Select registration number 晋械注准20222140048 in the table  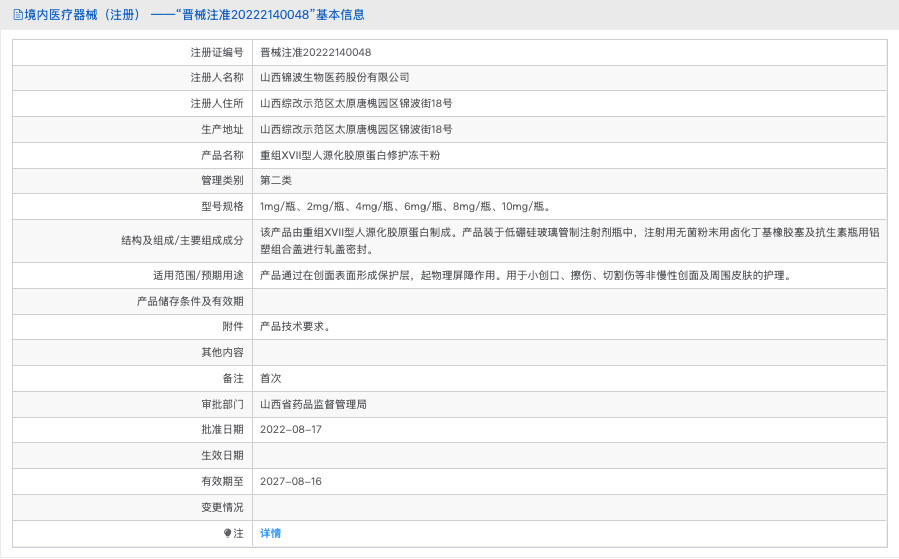(x=315, y=52)
